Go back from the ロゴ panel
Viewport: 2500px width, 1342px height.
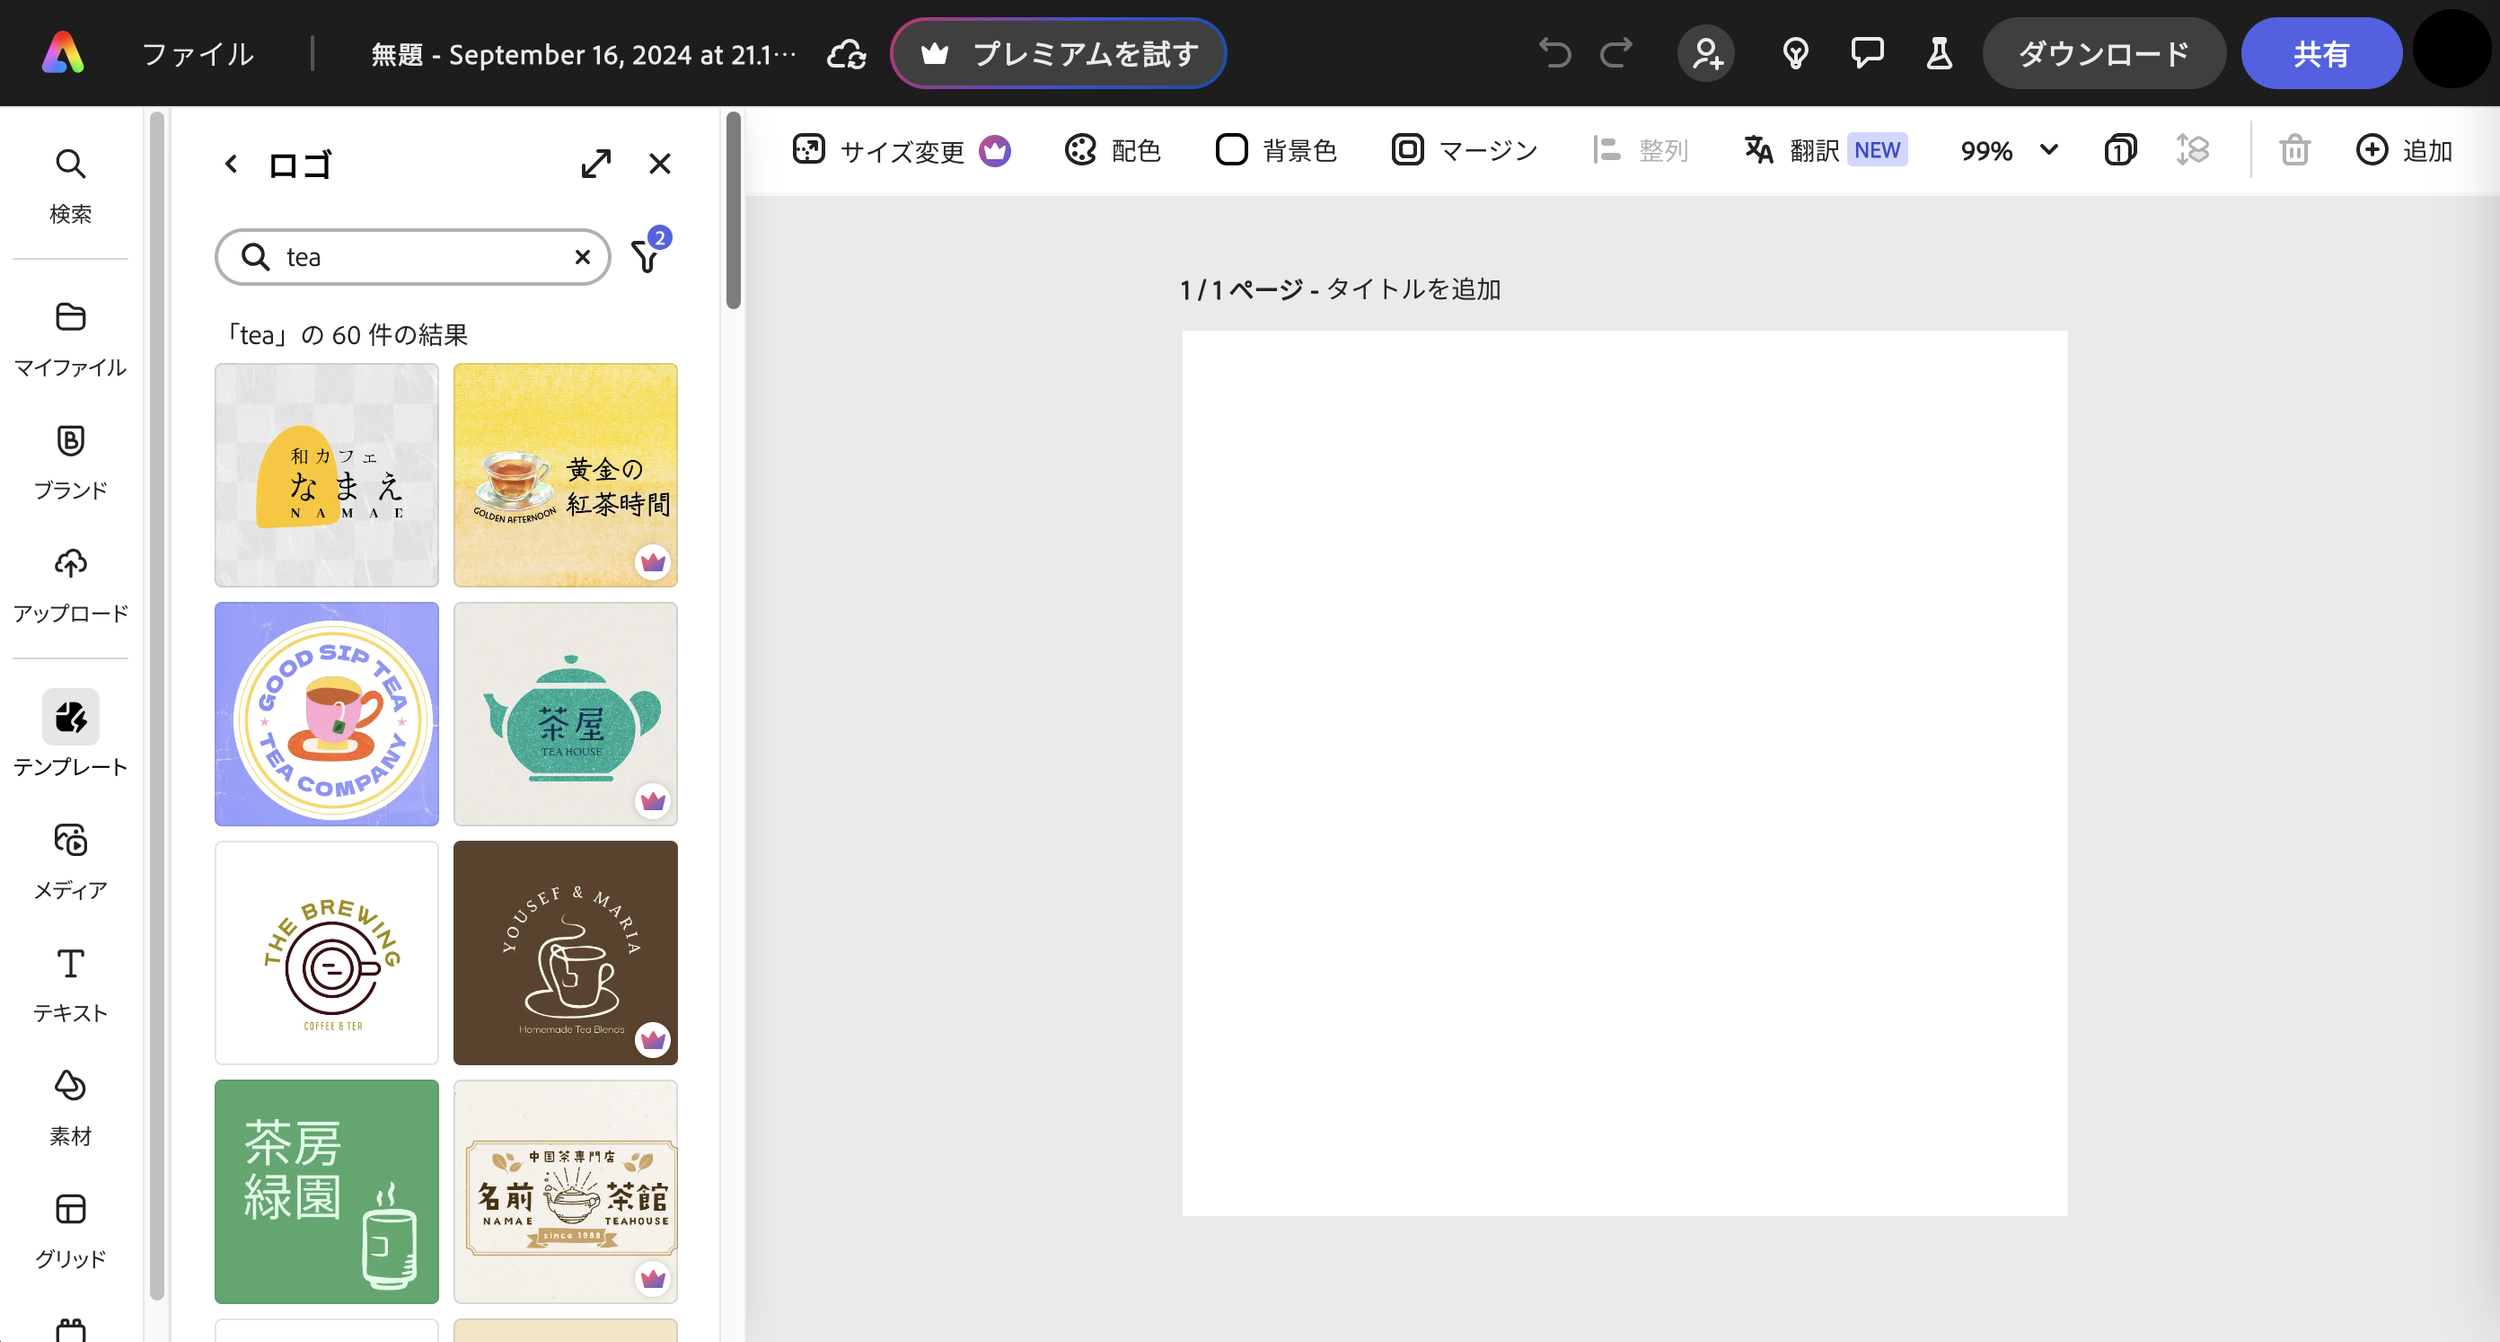pyautogui.click(x=231, y=164)
